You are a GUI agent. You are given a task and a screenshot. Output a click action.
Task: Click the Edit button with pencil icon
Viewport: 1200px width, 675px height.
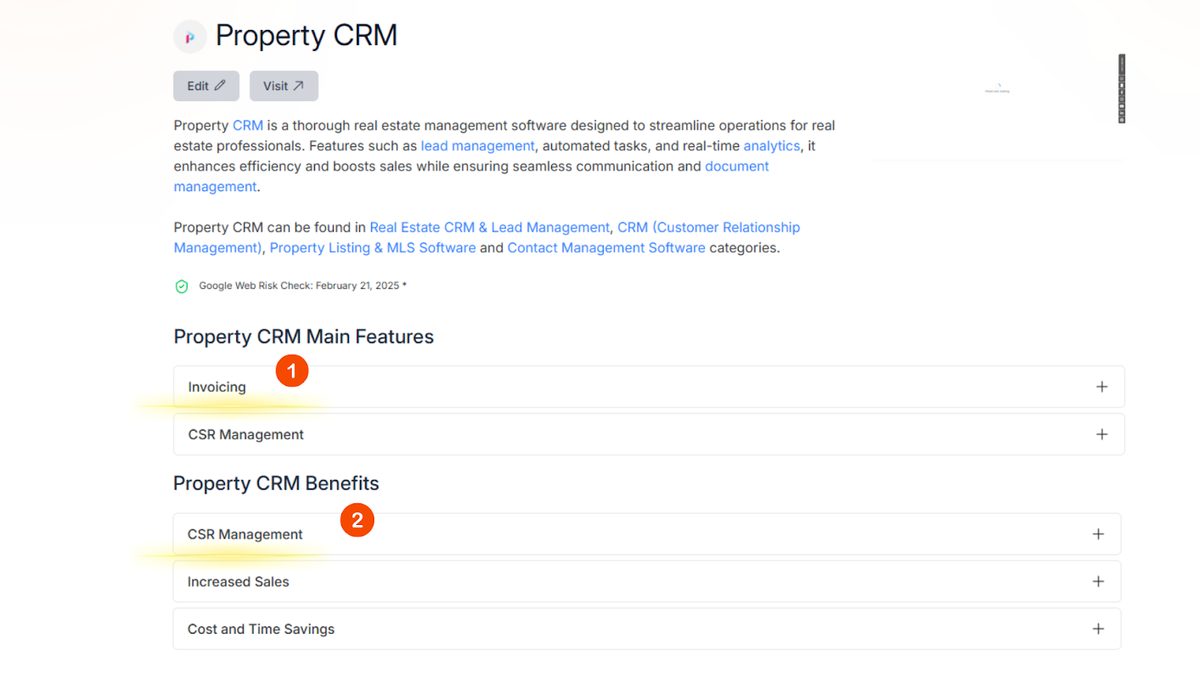click(206, 86)
